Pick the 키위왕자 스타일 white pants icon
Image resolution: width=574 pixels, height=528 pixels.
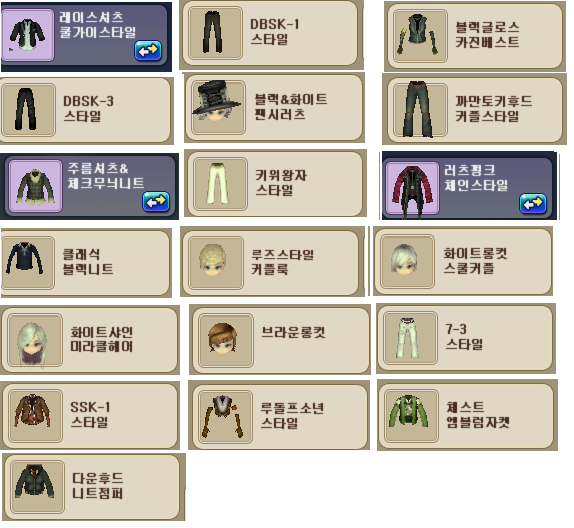click(x=220, y=184)
